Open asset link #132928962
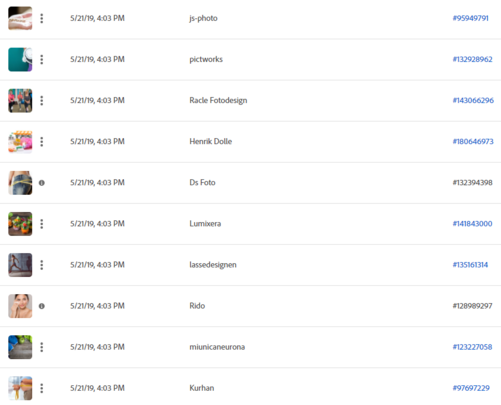The height and width of the screenshot is (405, 501). [472, 59]
